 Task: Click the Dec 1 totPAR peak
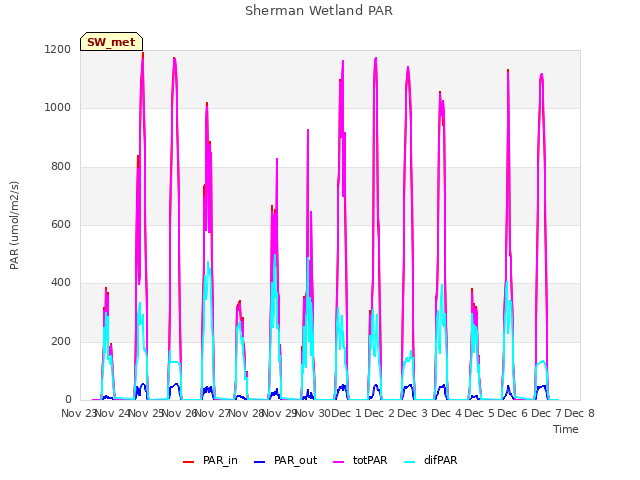[376, 60]
